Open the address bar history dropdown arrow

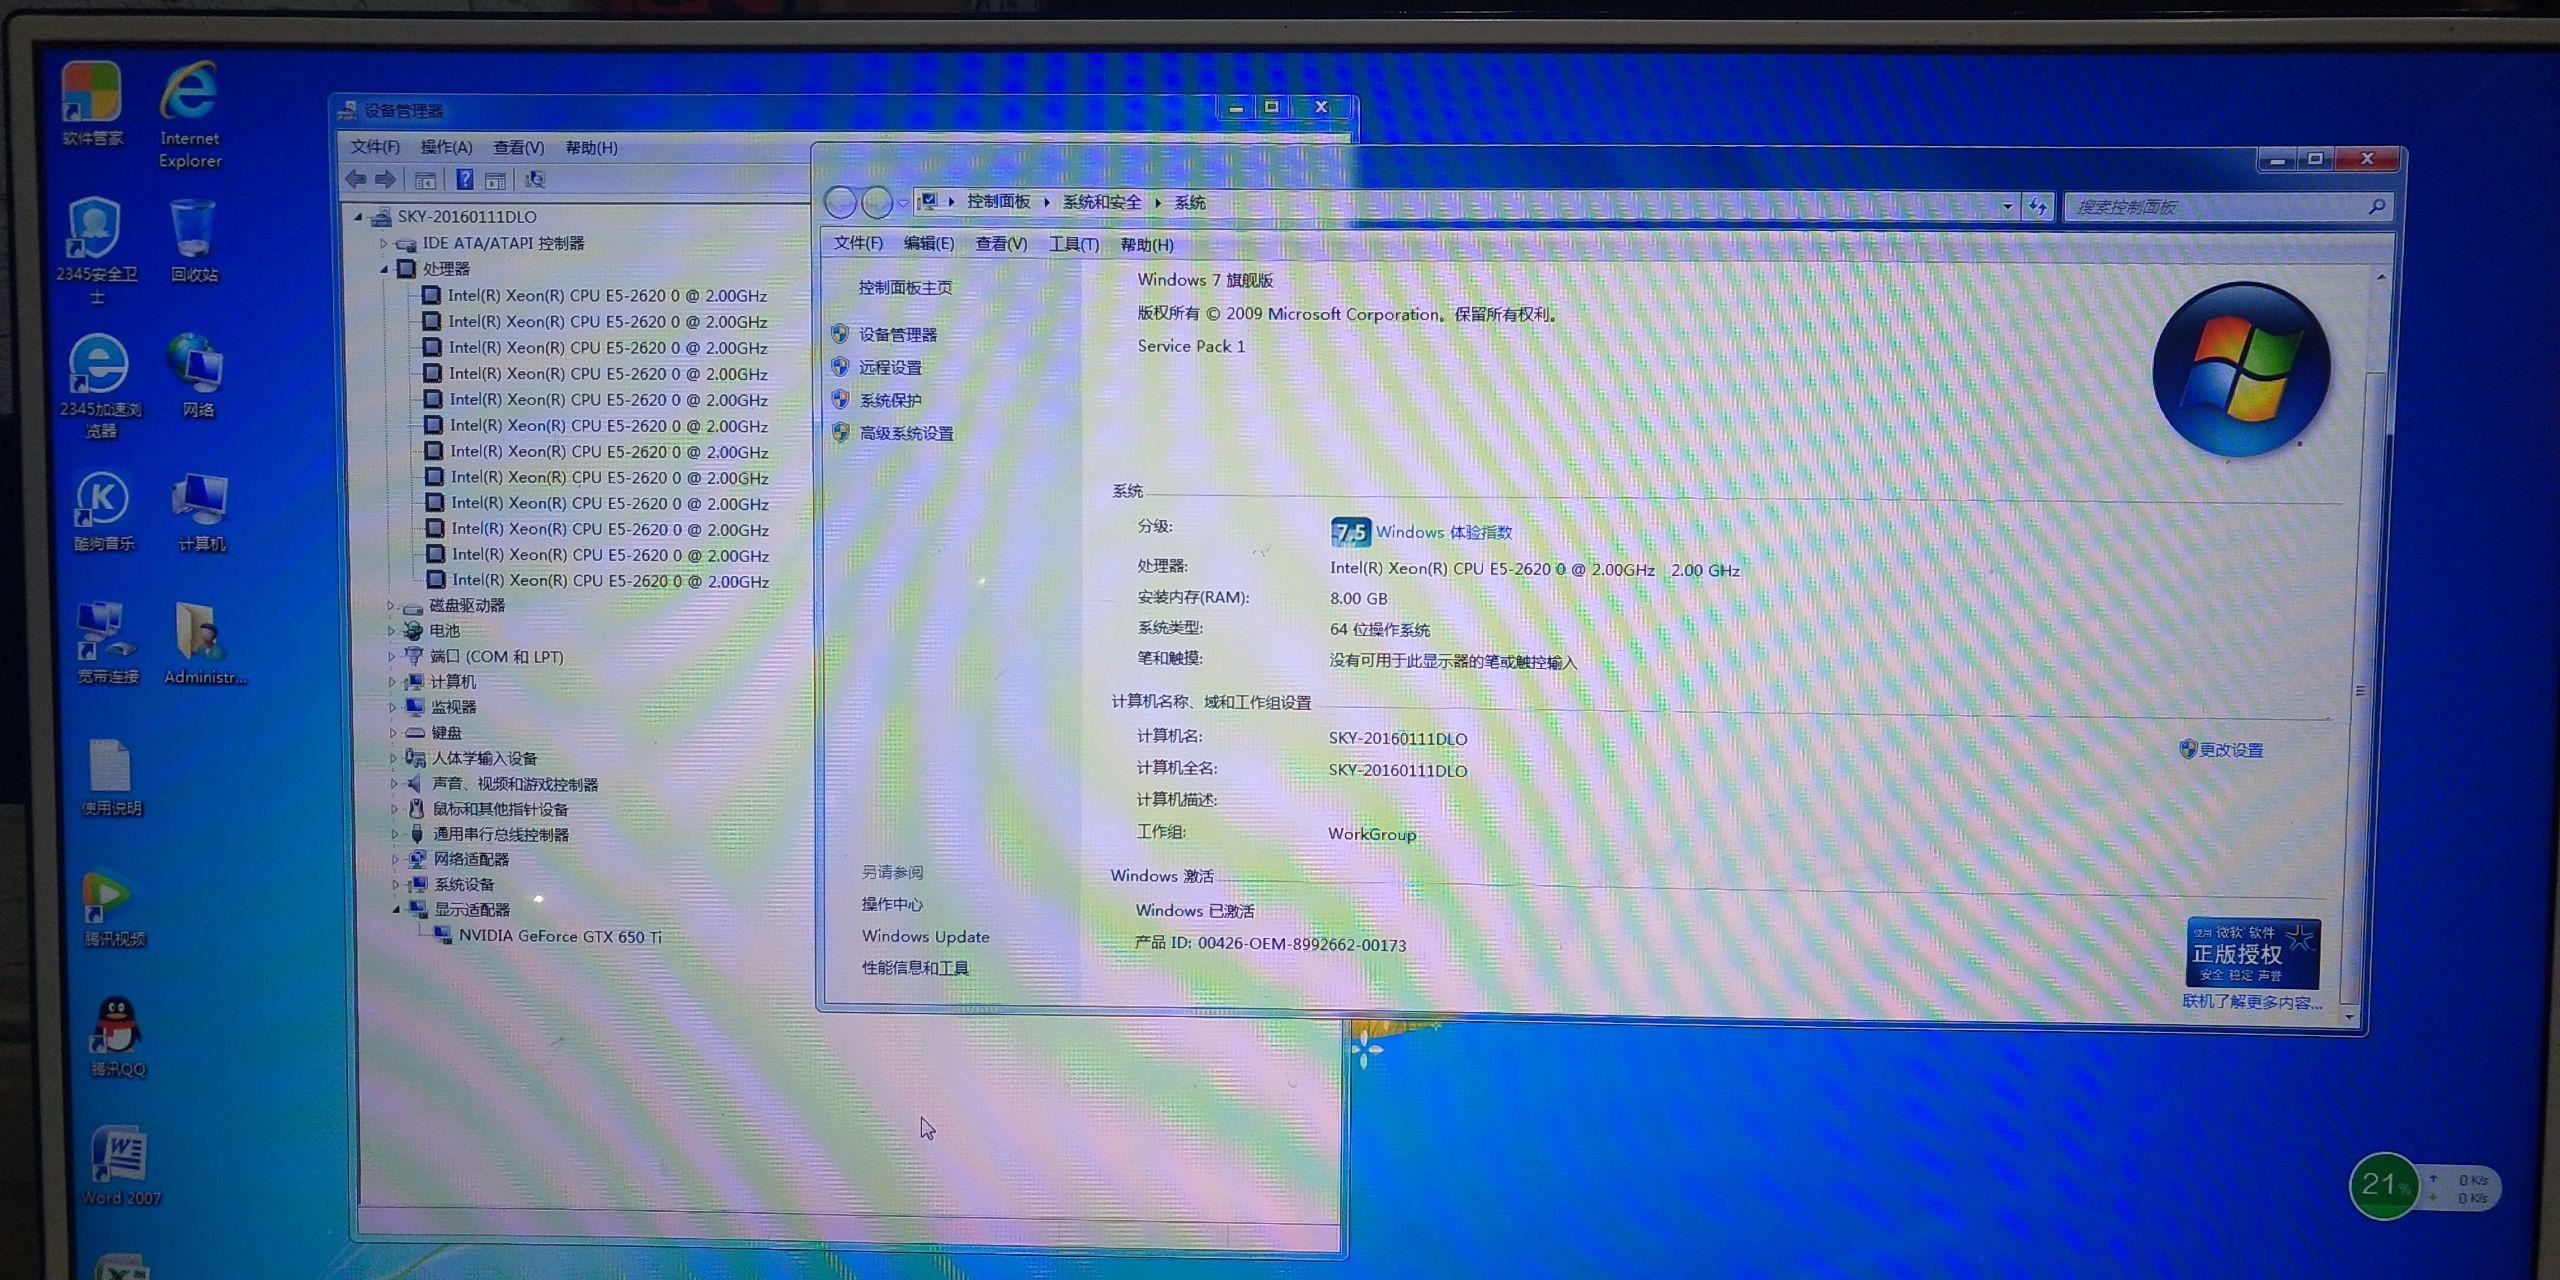click(2007, 206)
